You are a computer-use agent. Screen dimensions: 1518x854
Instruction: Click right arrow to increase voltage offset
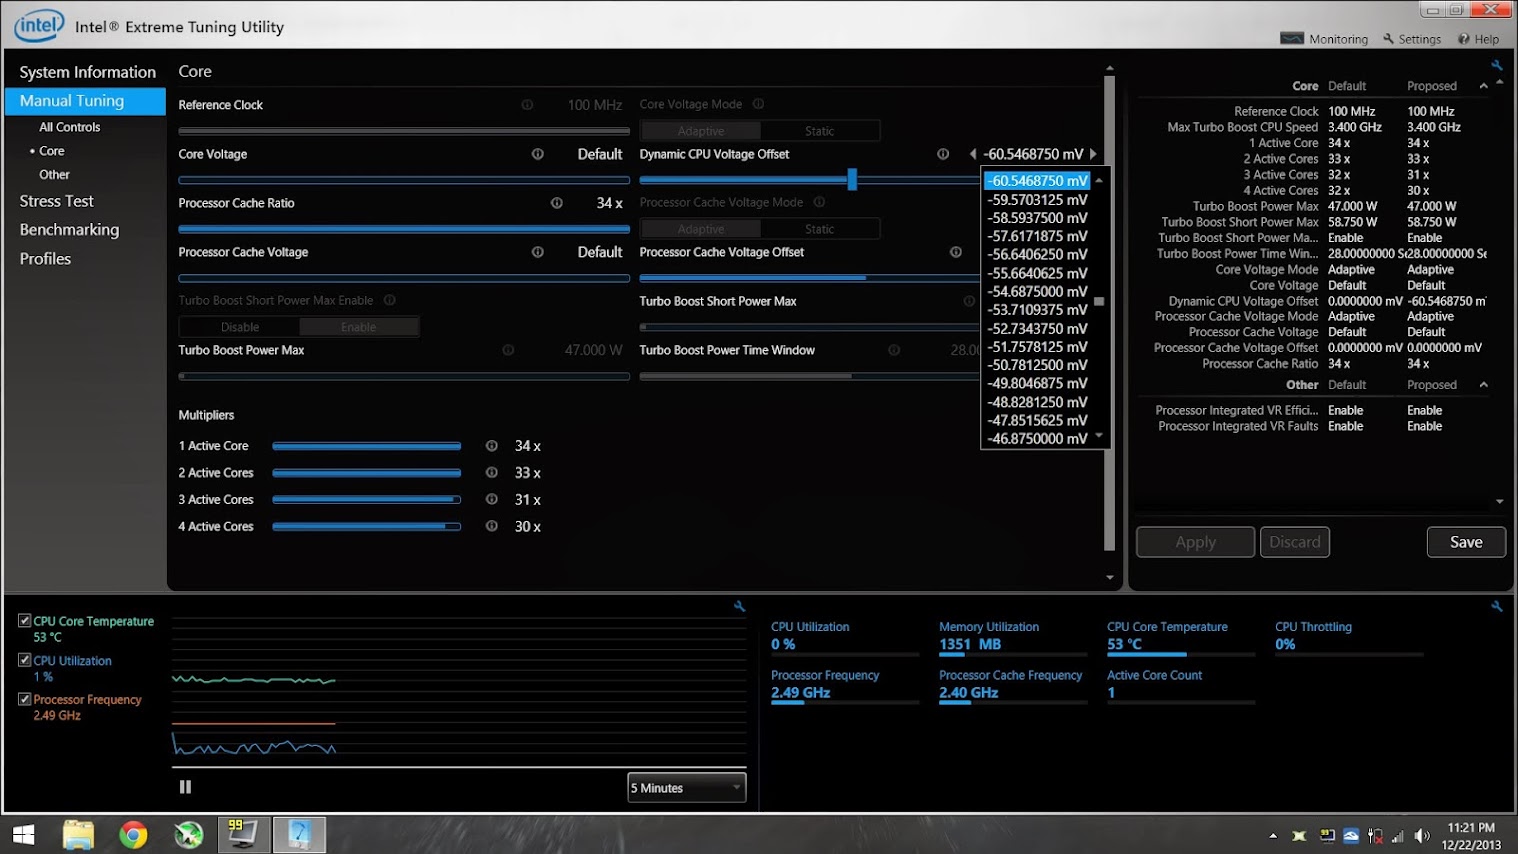(1093, 154)
